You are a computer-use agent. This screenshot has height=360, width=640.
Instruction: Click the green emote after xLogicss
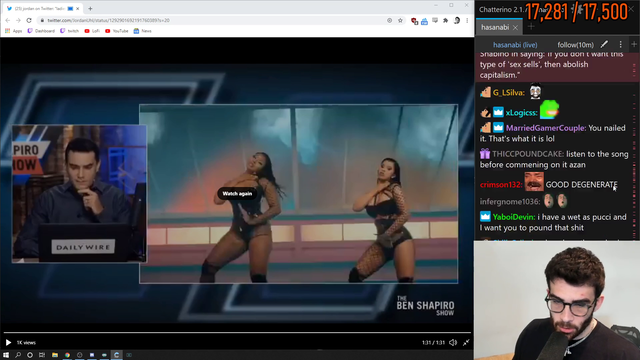(549, 110)
